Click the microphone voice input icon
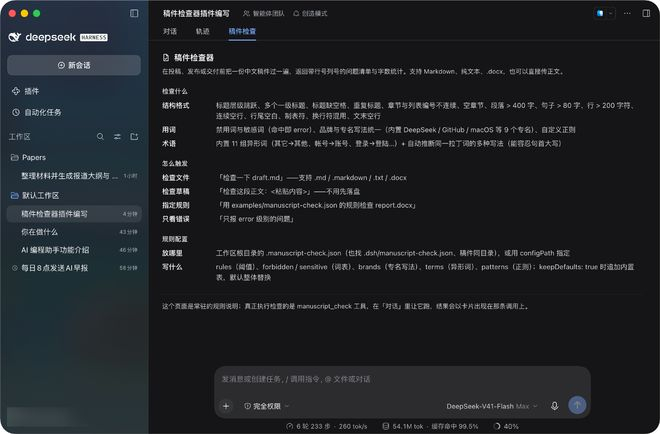This screenshot has width=660, height=434. 555,406
